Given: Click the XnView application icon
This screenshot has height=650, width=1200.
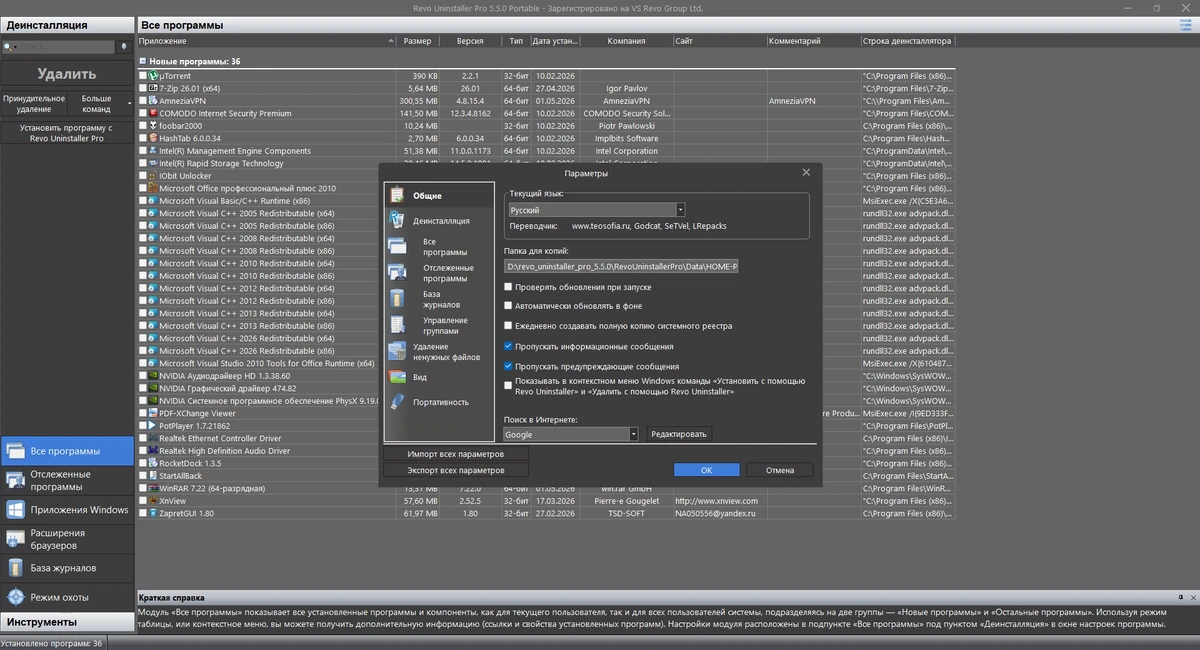Looking at the screenshot, I should (153, 501).
